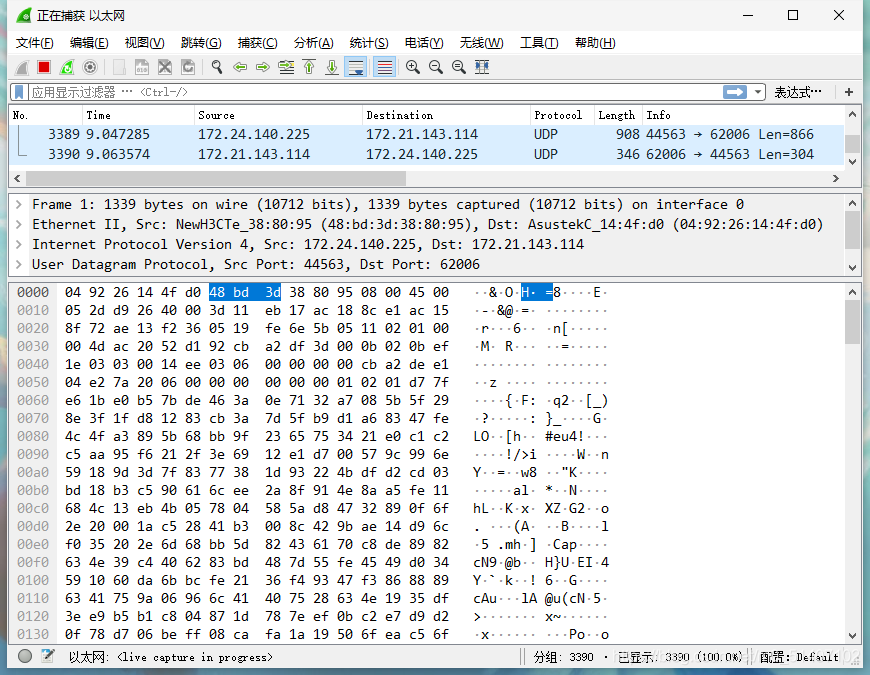
Task: Click the hex offset 0010 row label
Action: (x=33, y=311)
